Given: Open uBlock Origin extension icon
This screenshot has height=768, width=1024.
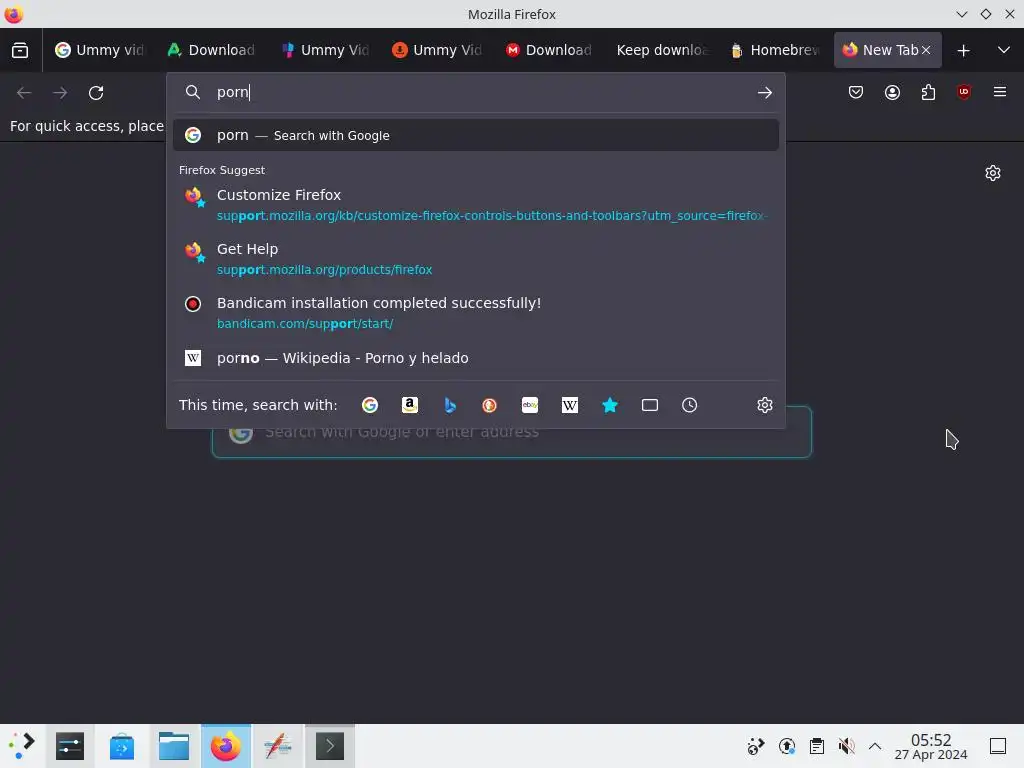Looking at the screenshot, I should point(964,92).
